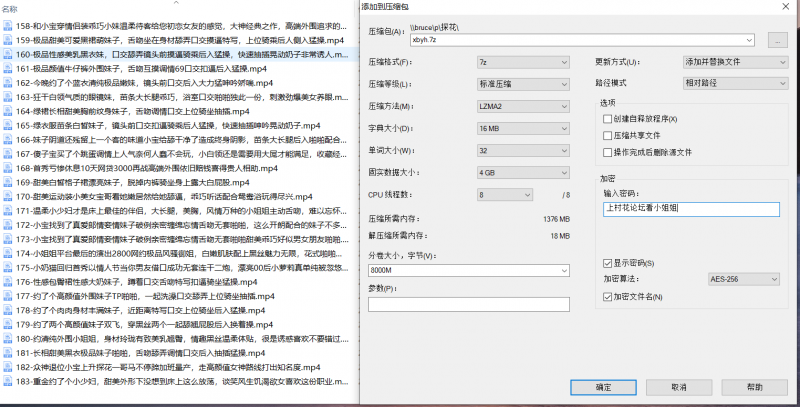
Task: Select the file icon for entry 168
Action: click(x=8, y=169)
